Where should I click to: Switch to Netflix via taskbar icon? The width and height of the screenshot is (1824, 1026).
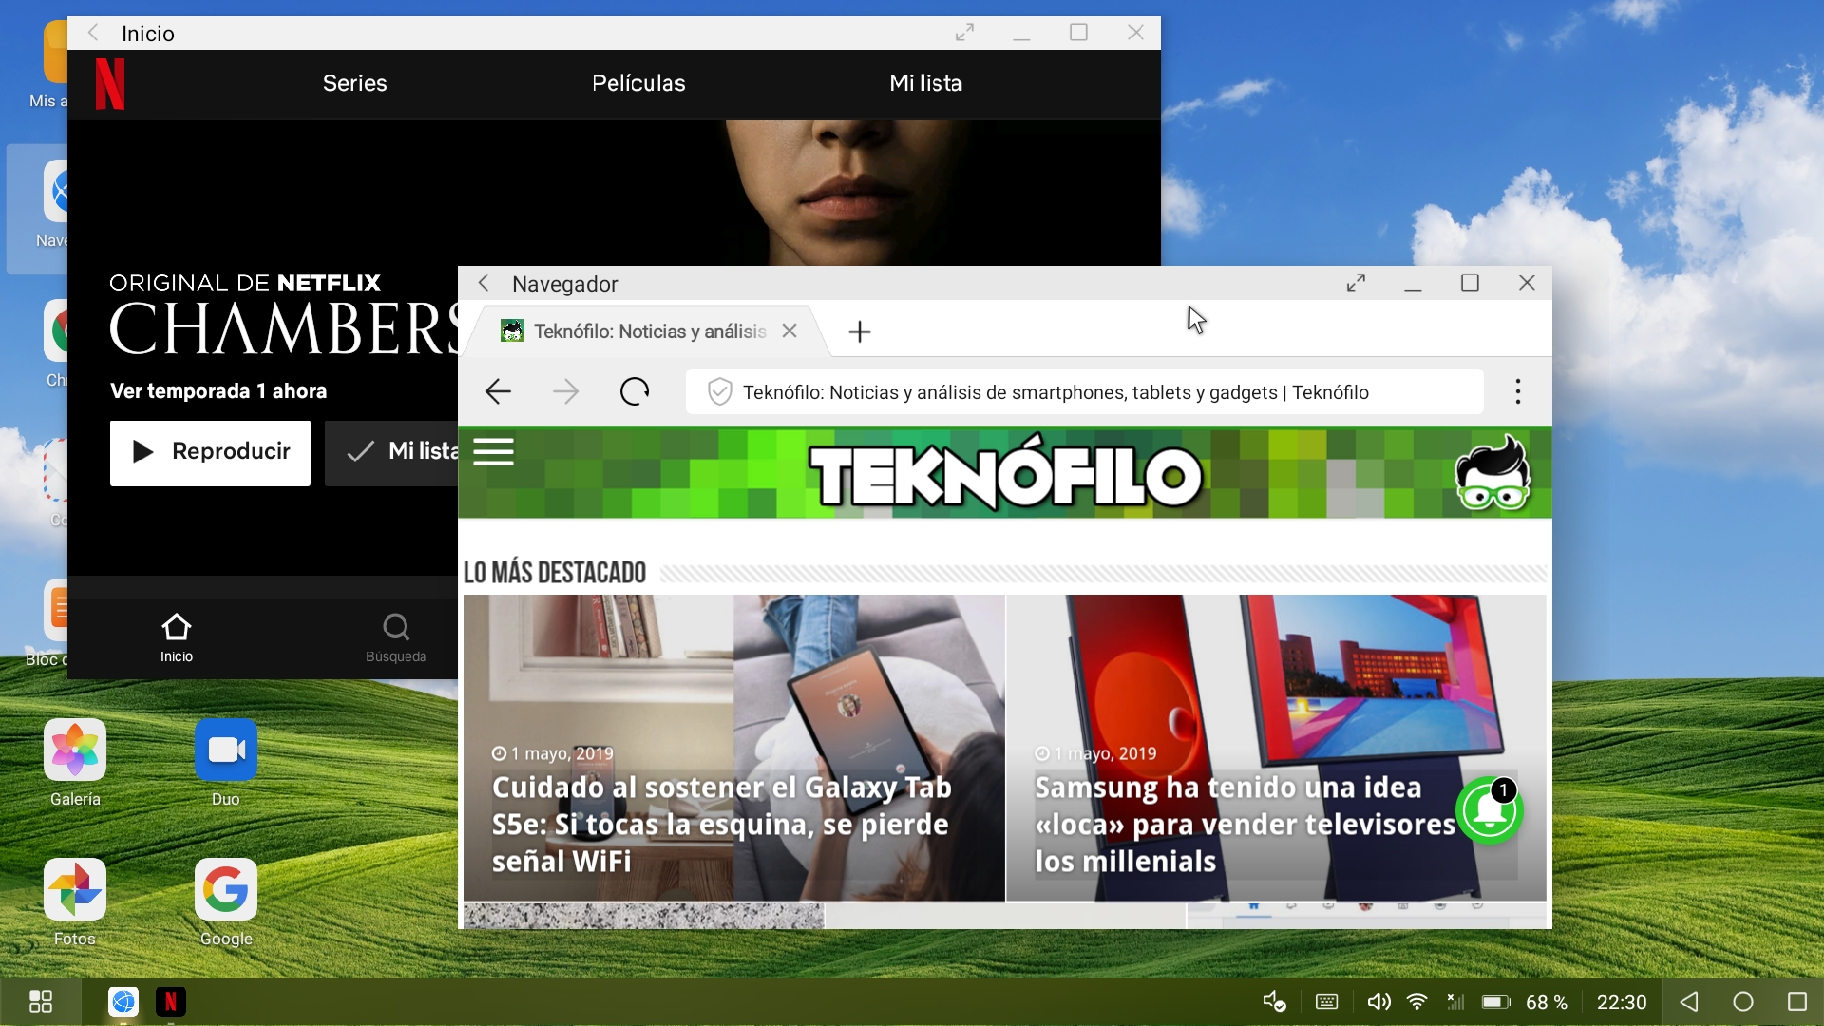pyautogui.click(x=171, y=1002)
